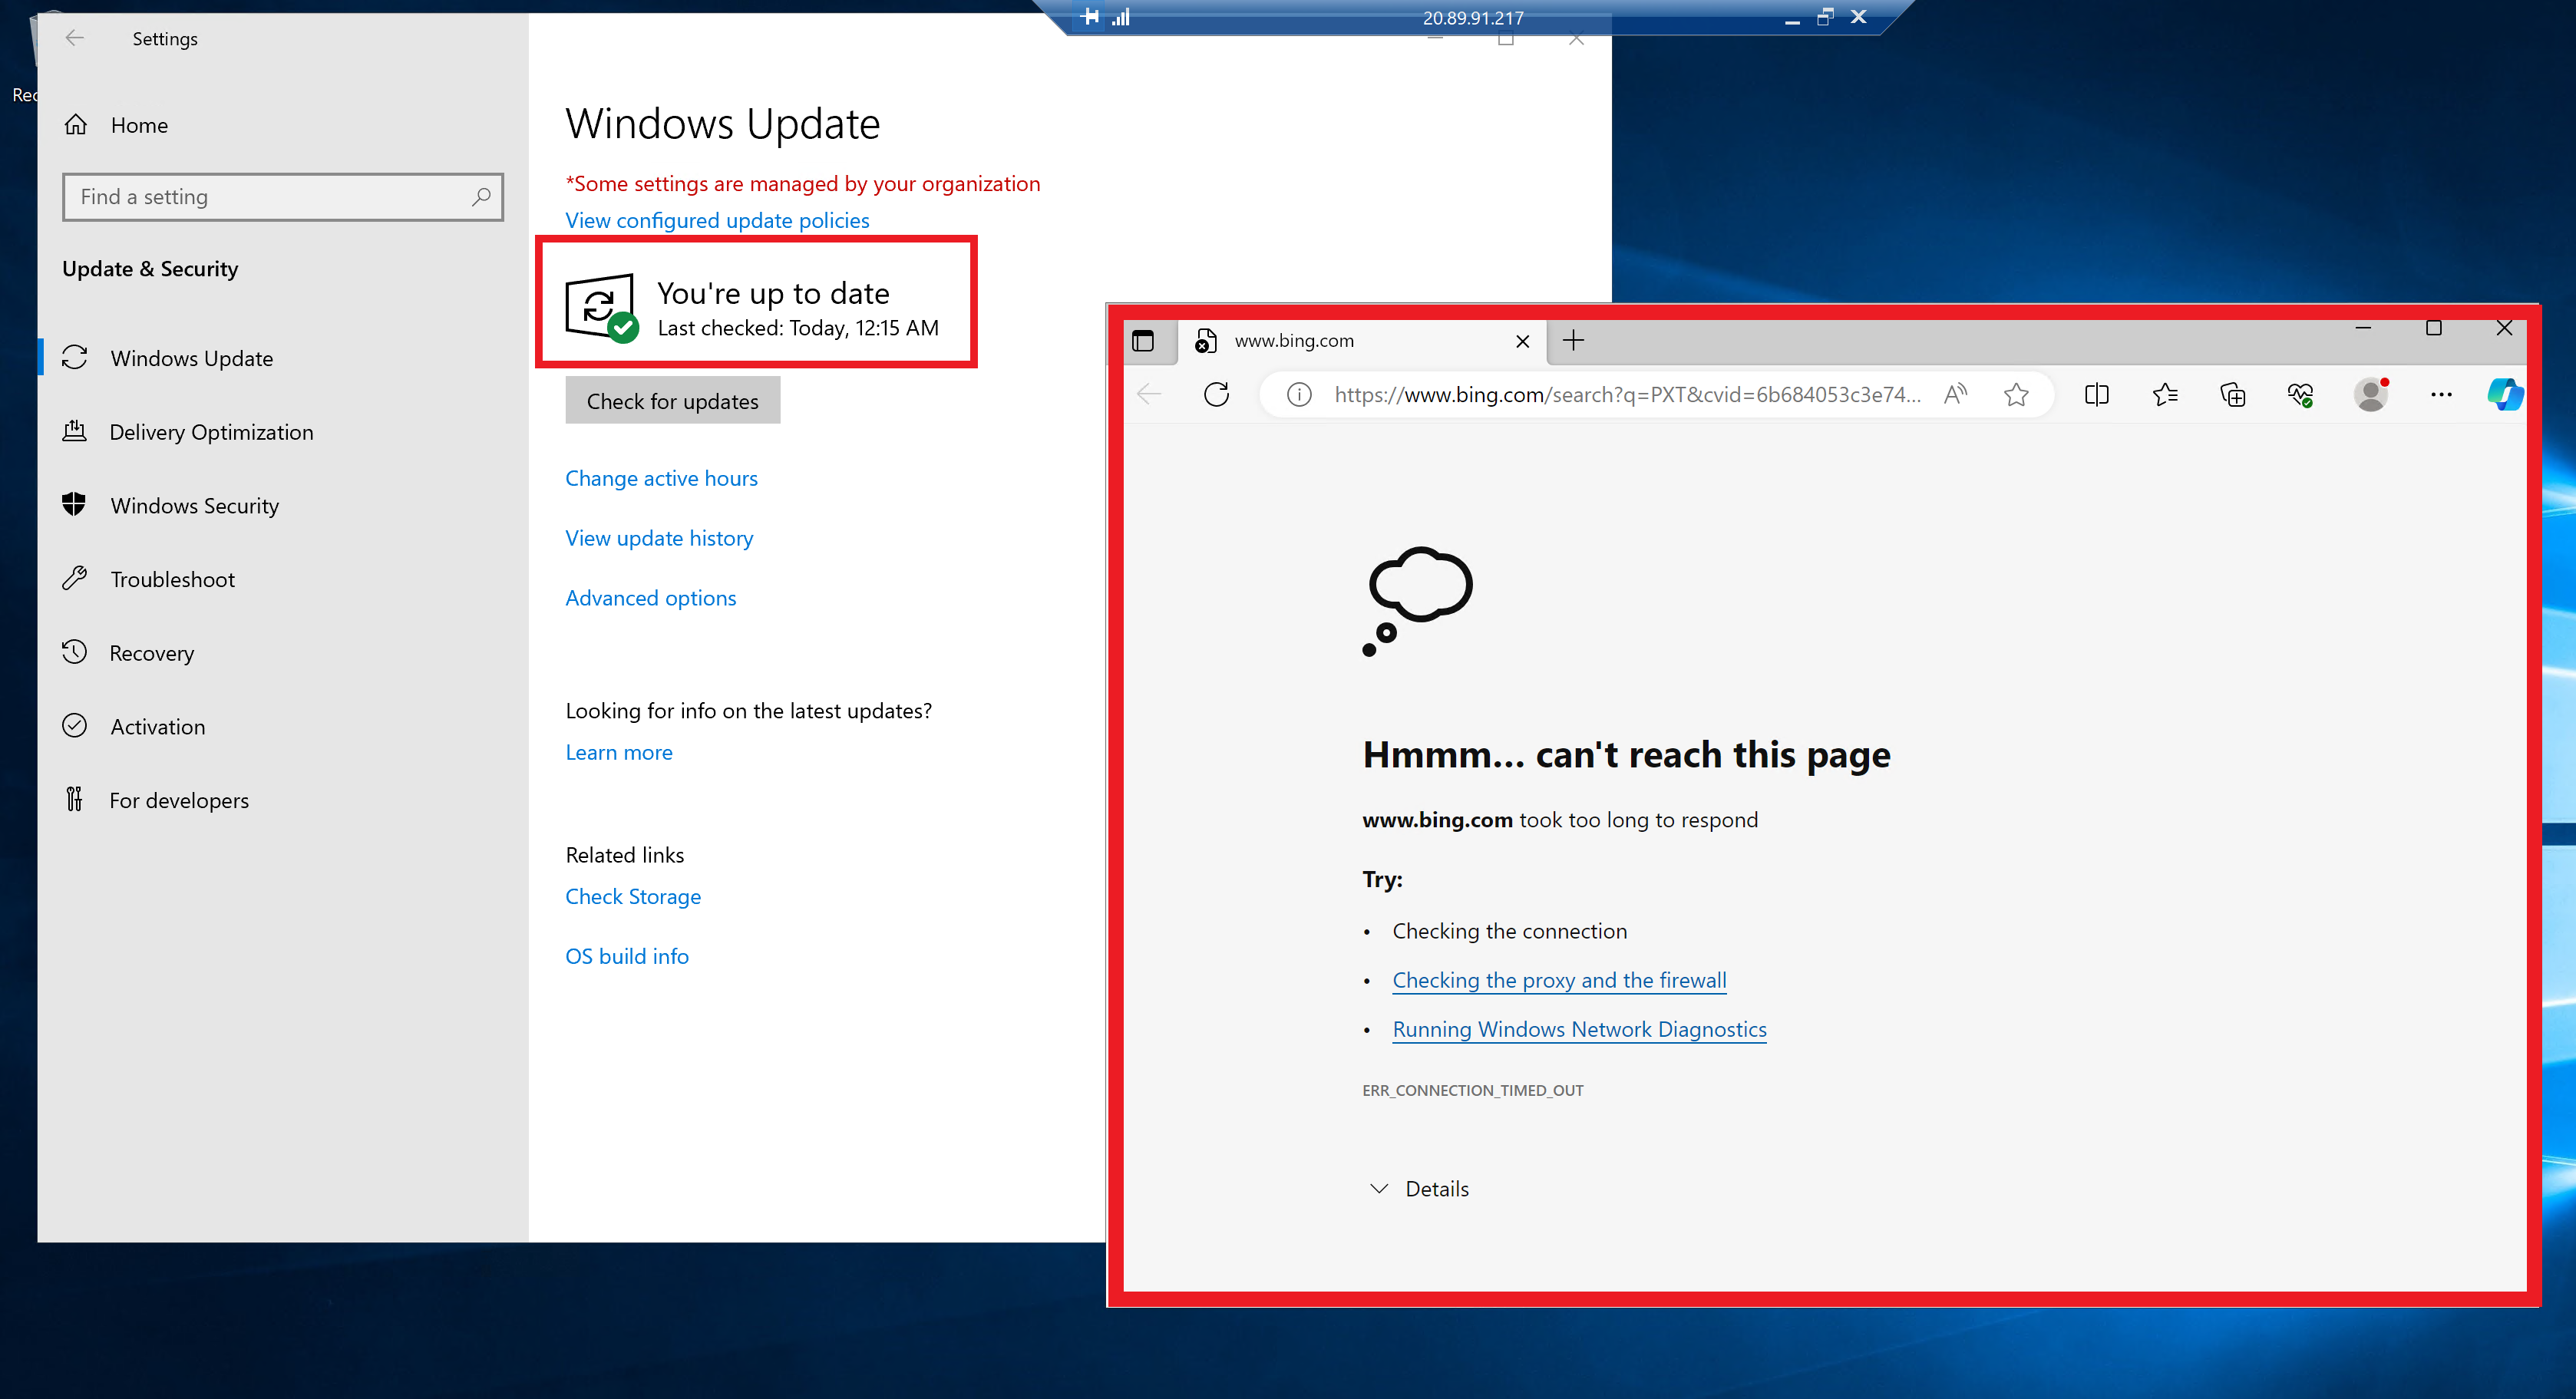This screenshot has height=1399, width=2576.
Task: Close the remote desktop connection bar
Action: 1858,17
